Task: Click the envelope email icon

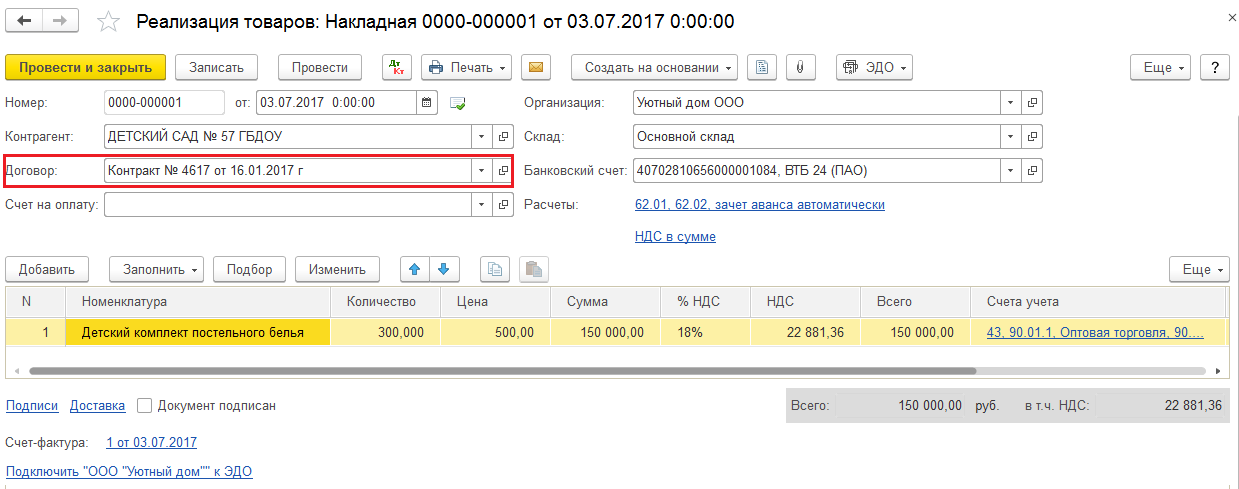Action: (537, 67)
